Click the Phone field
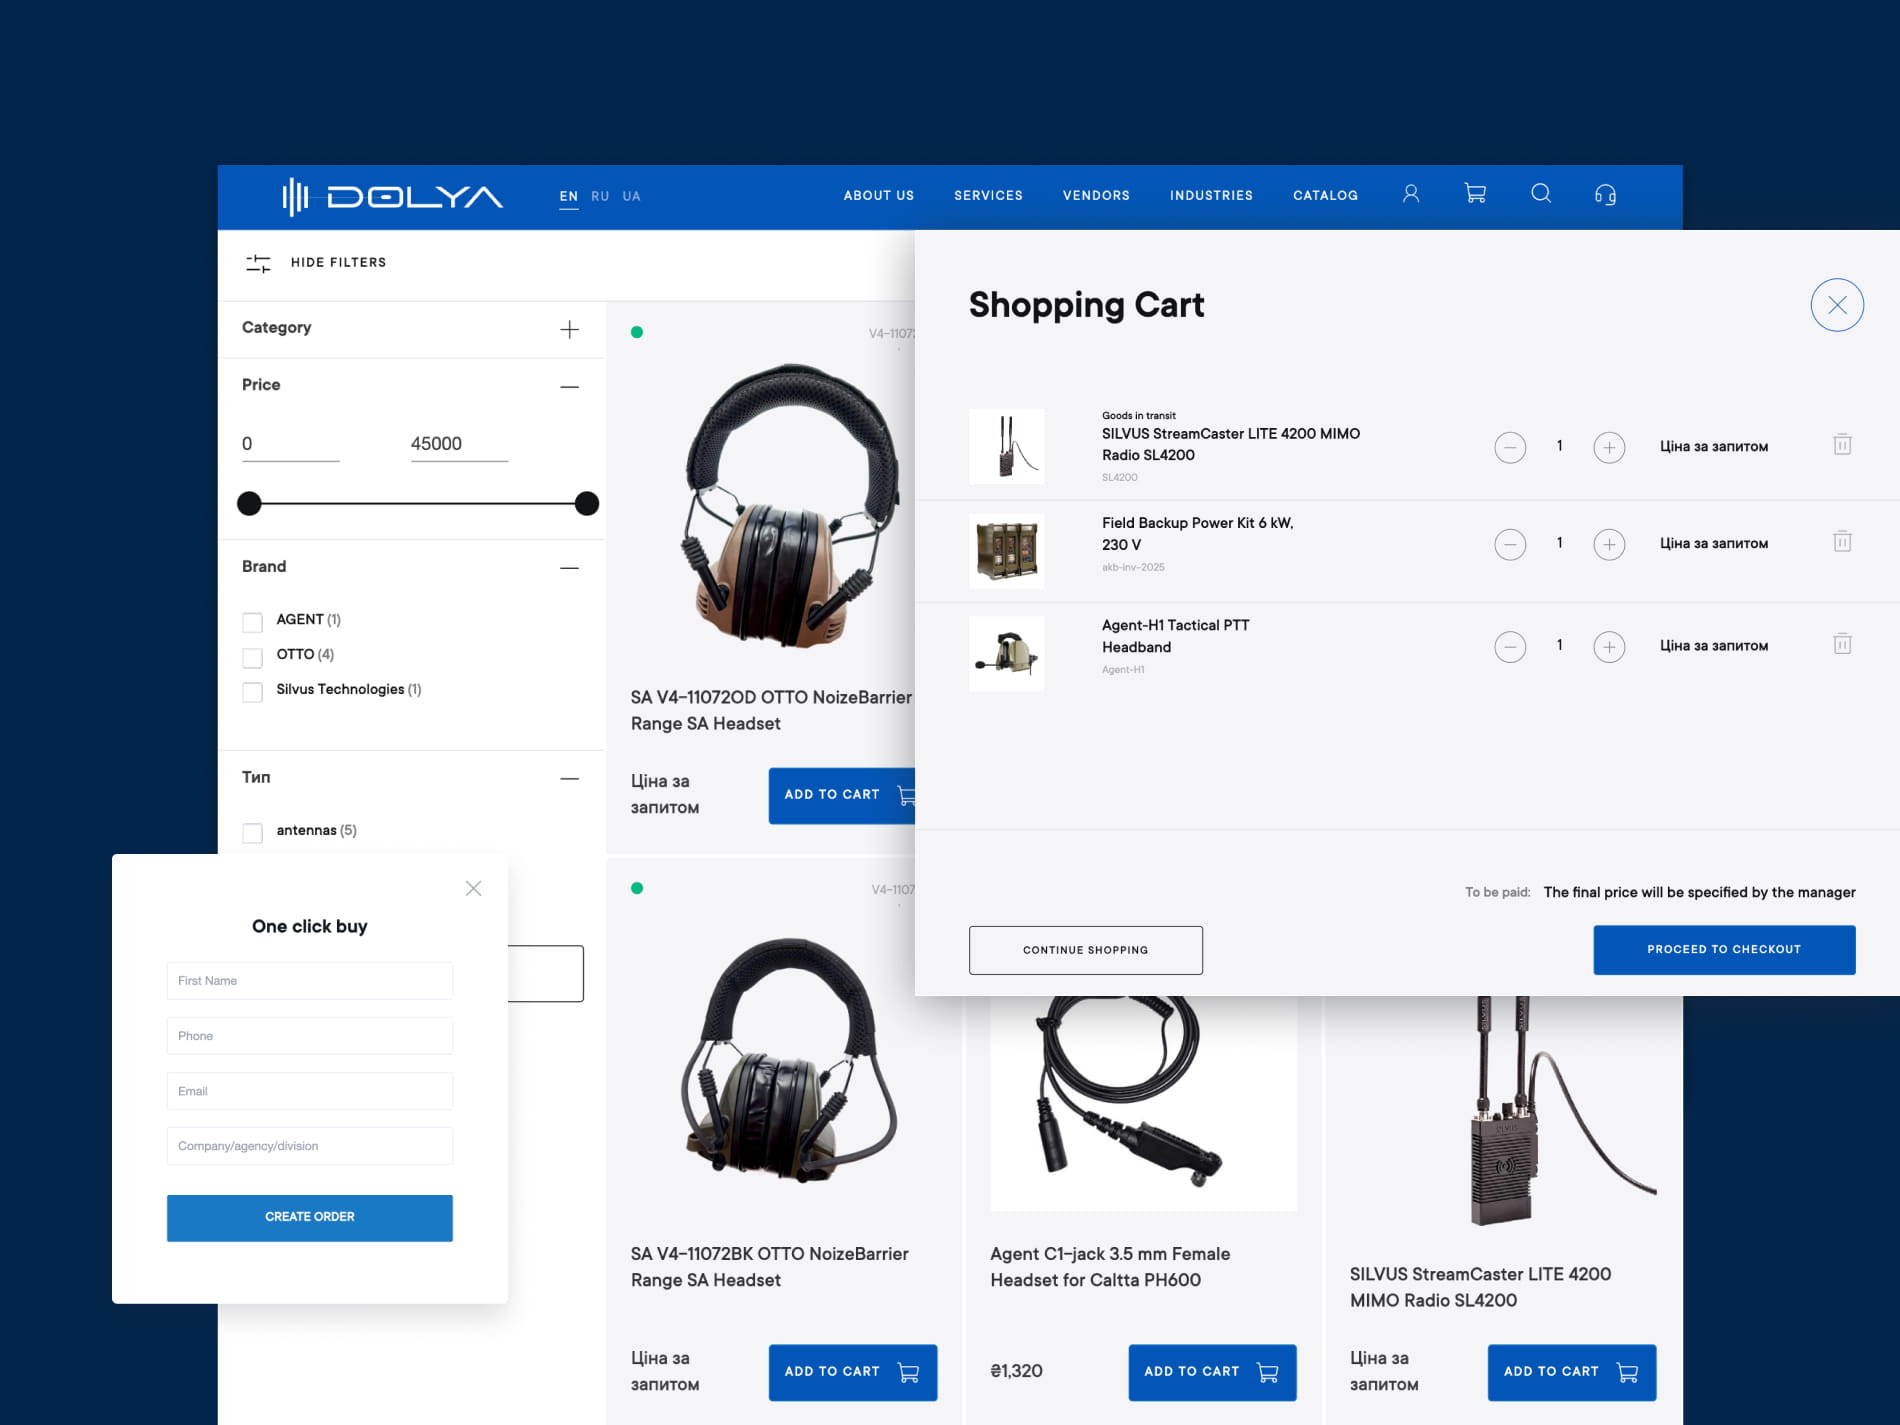 point(309,1036)
